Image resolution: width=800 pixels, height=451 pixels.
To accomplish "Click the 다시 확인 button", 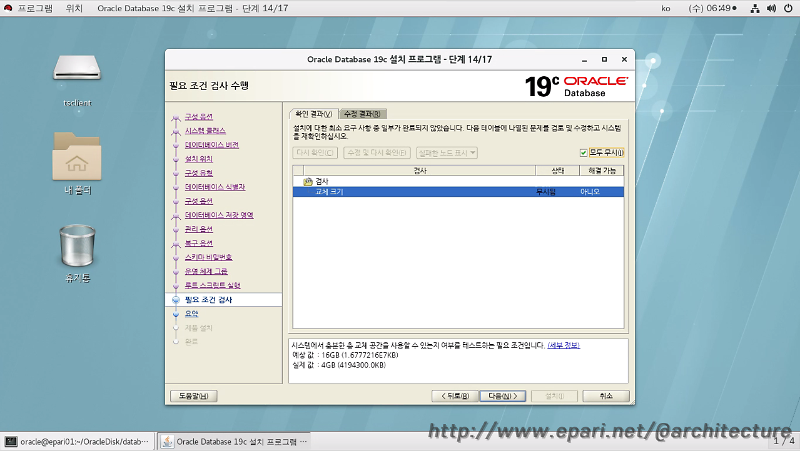I will coord(315,153).
